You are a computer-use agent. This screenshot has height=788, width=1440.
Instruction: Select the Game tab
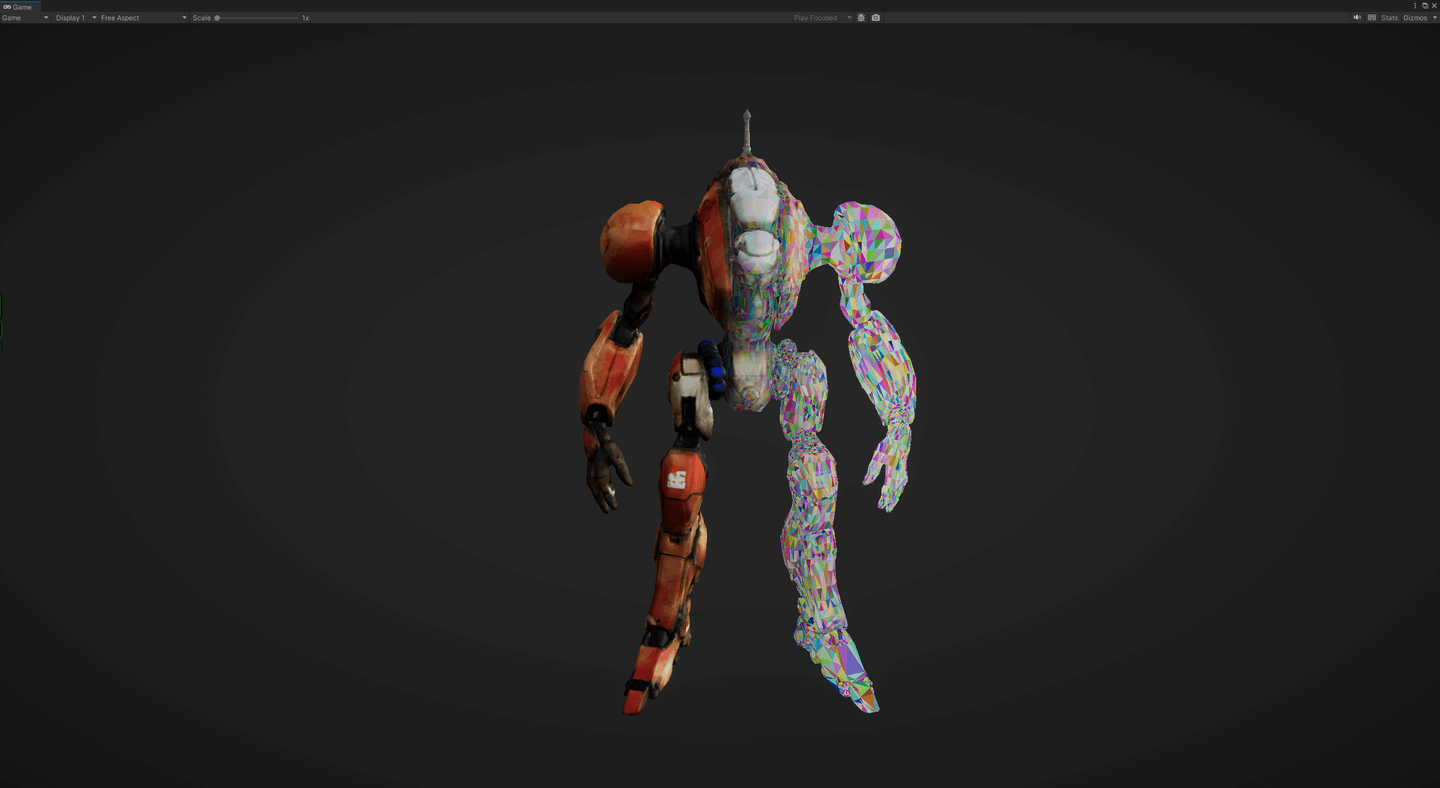click(18, 6)
